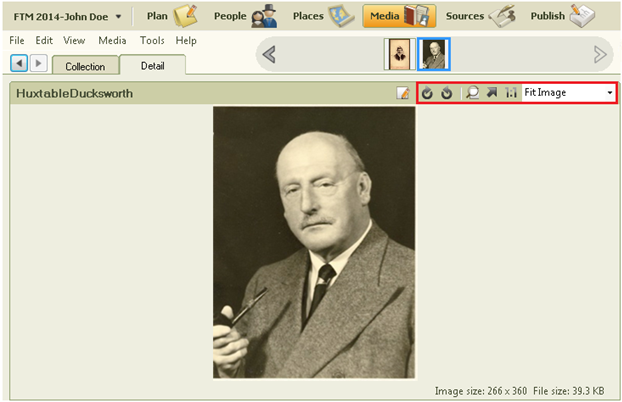Switch to the Collection tab

click(x=84, y=66)
